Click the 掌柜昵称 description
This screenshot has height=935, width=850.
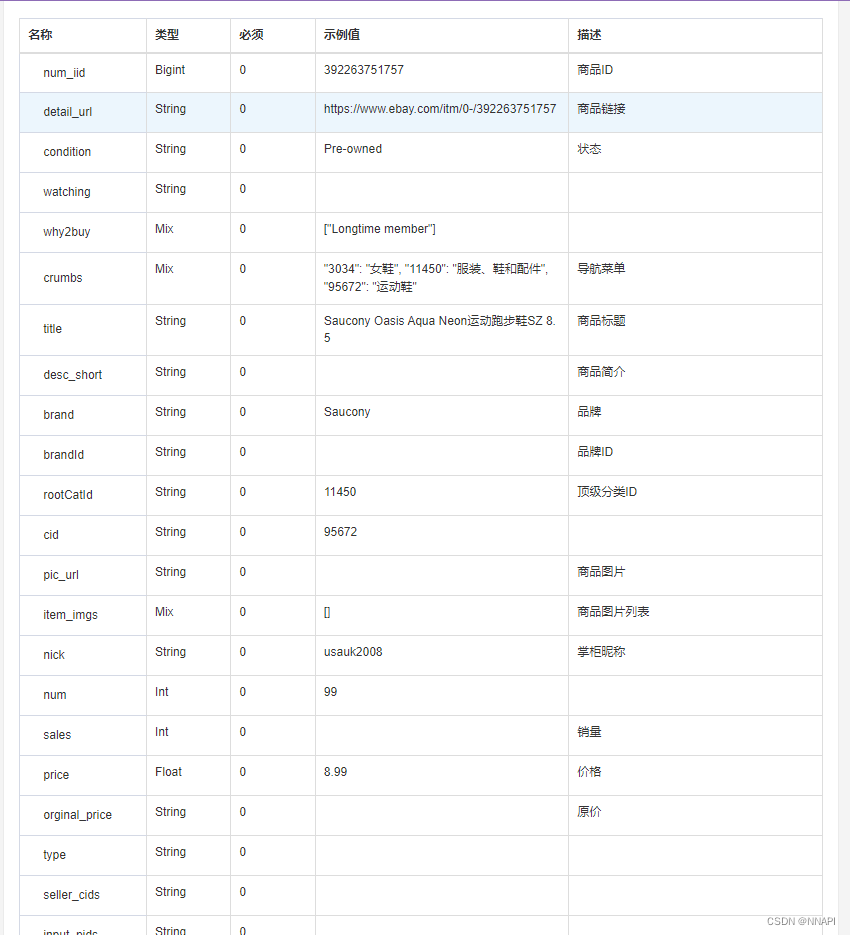pyautogui.click(x=601, y=651)
